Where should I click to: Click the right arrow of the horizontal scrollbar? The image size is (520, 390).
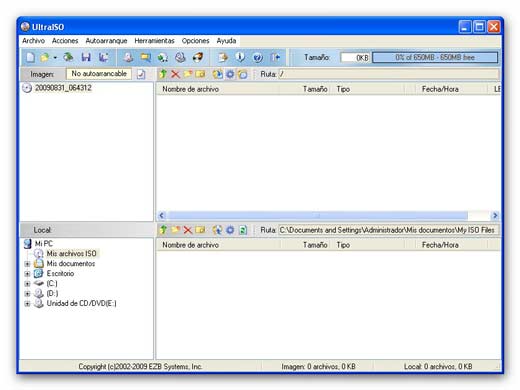[495, 216]
